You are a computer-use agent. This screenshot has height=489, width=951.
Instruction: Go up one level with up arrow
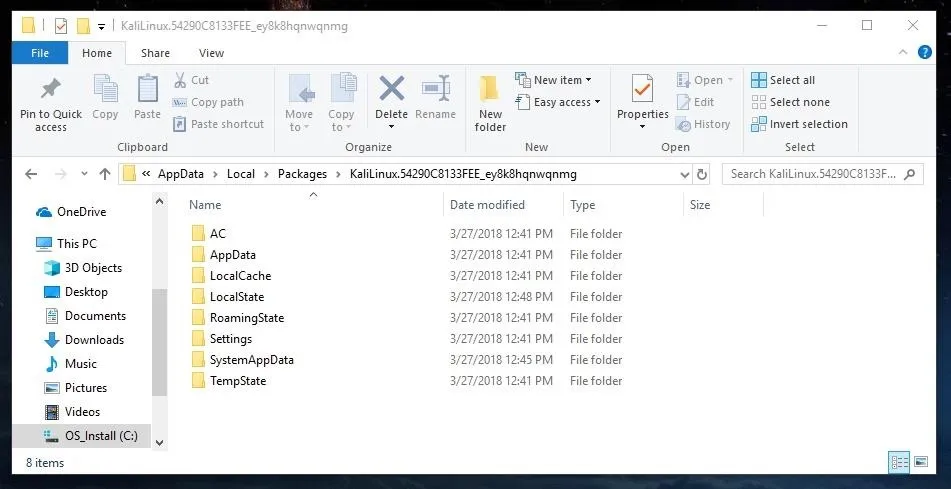[105, 174]
